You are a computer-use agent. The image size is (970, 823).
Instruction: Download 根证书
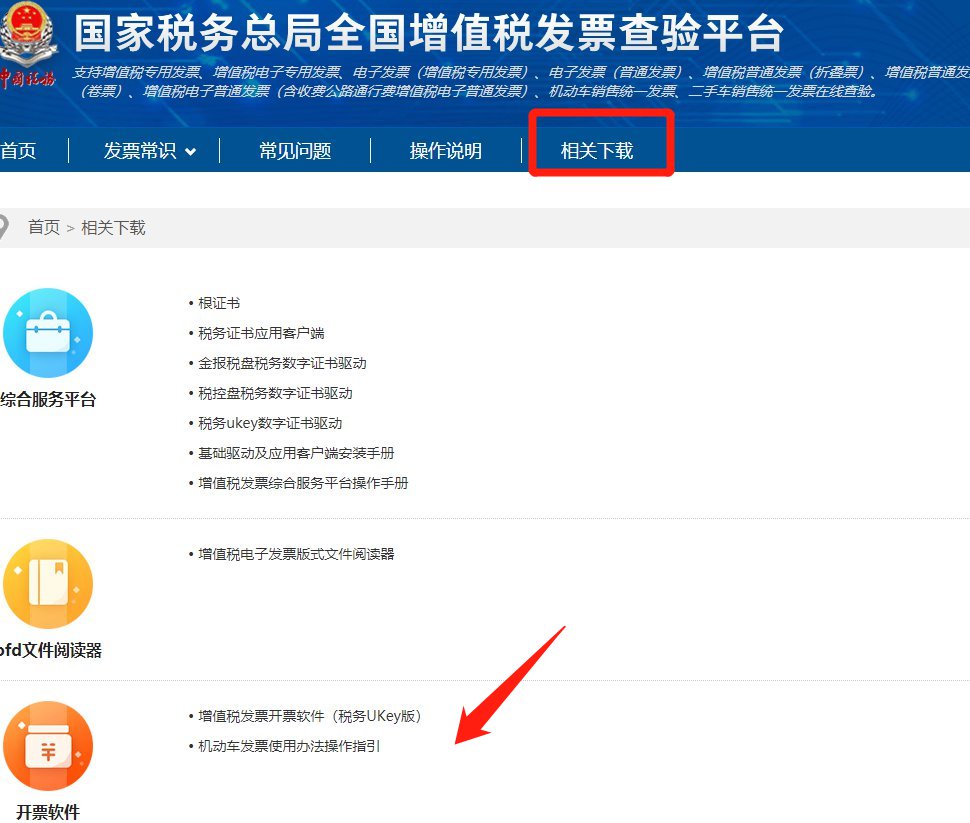[x=218, y=303]
